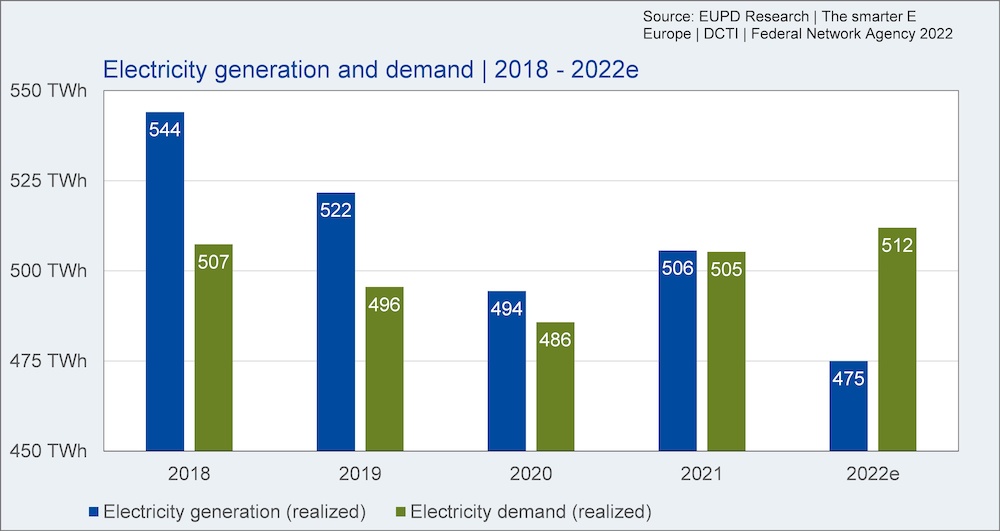Click the blue 2018 generation bar labeled 544

(x=165, y=281)
